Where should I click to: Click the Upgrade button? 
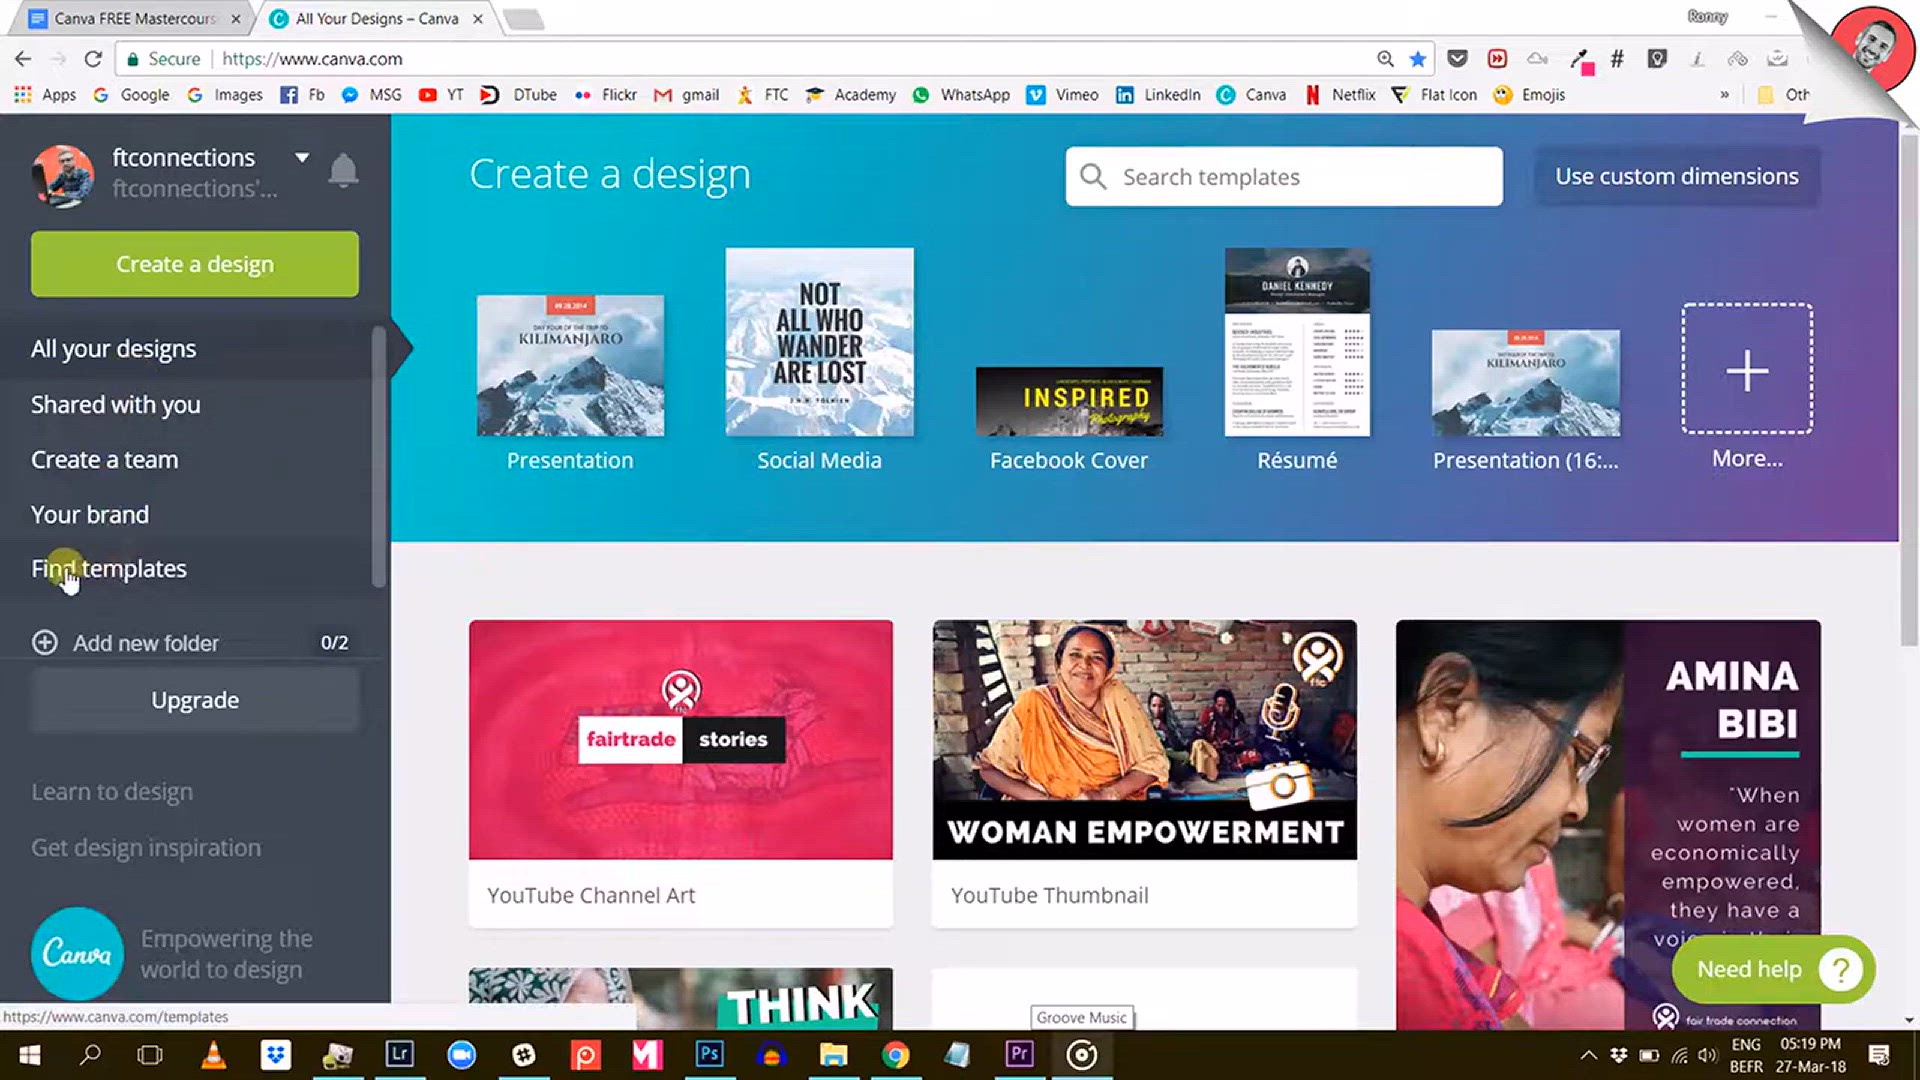coord(195,700)
